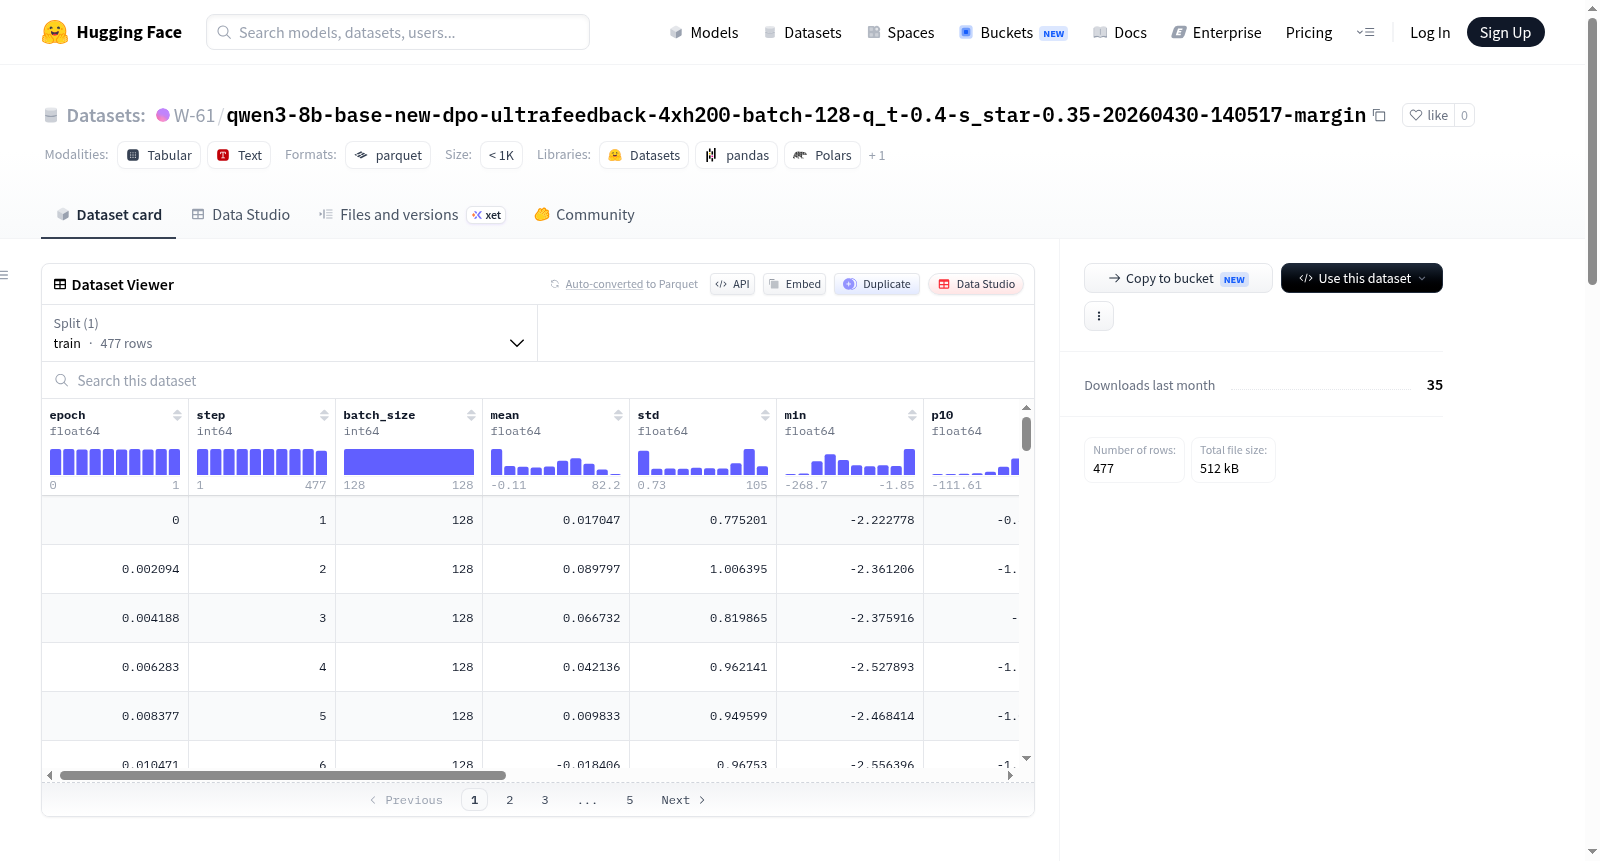This screenshot has width=1600, height=861.
Task: Open Models in the top navigation
Action: click(x=704, y=32)
